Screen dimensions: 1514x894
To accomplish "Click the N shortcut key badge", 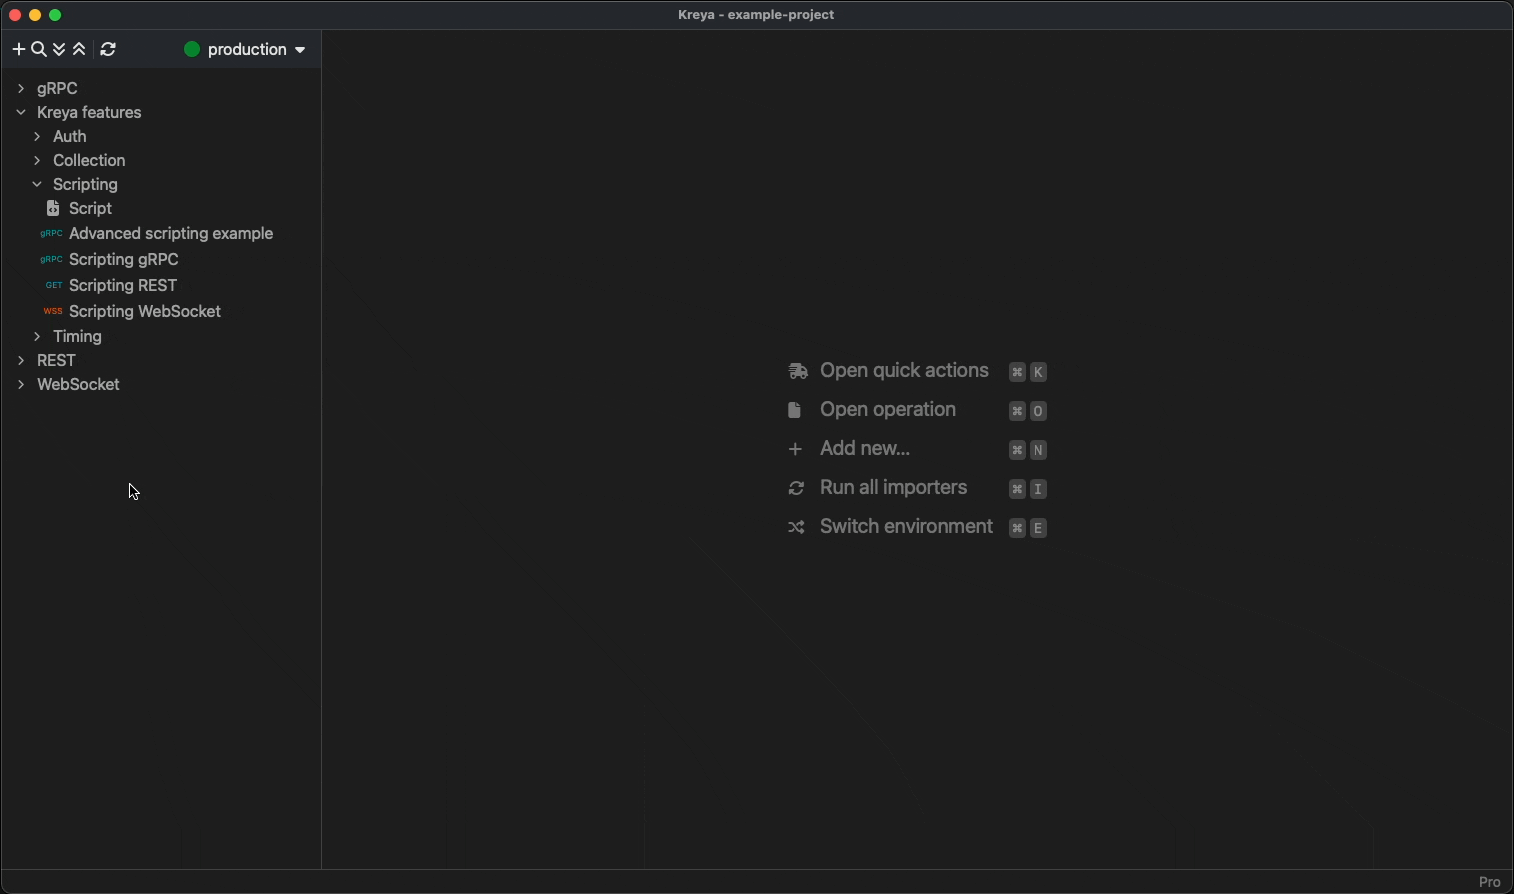I will [x=1039, y=450].
